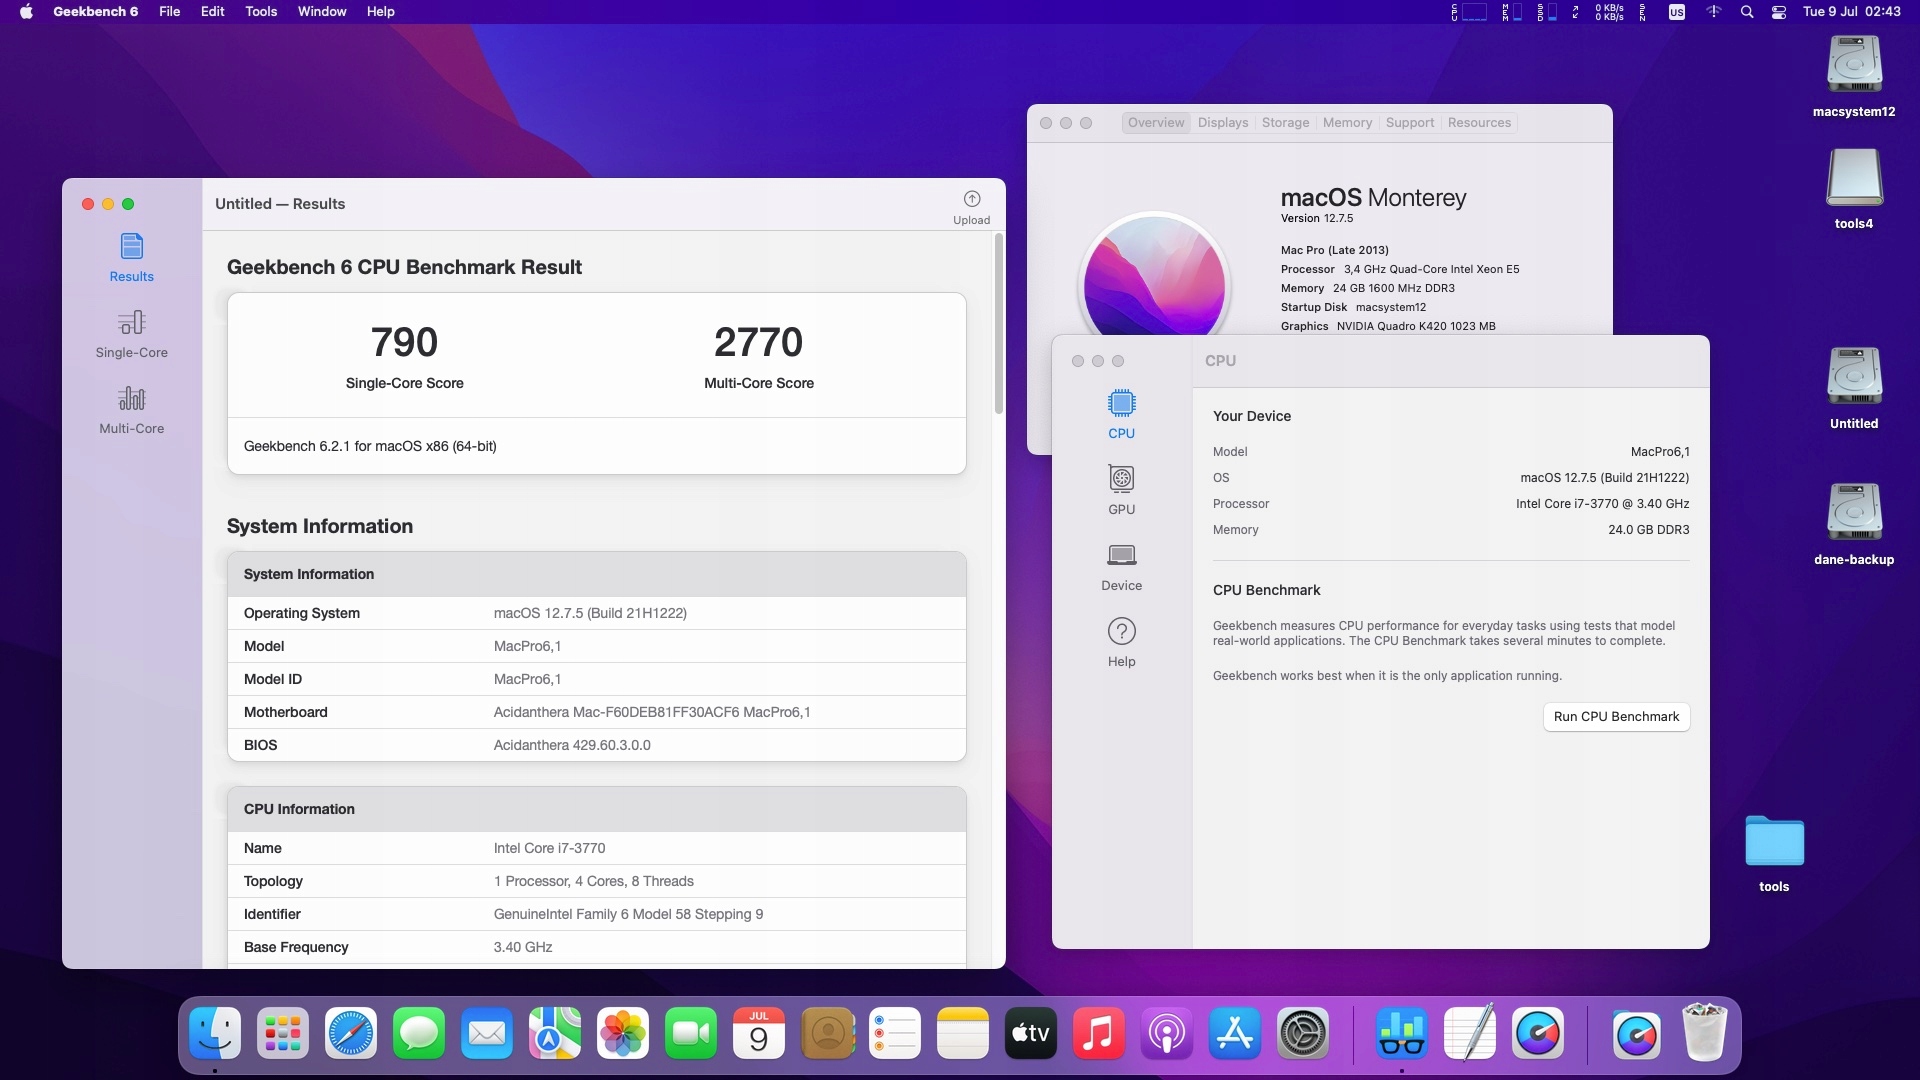
Task: Select GPU section in Geekbench main window
Action: [1121, 490]
